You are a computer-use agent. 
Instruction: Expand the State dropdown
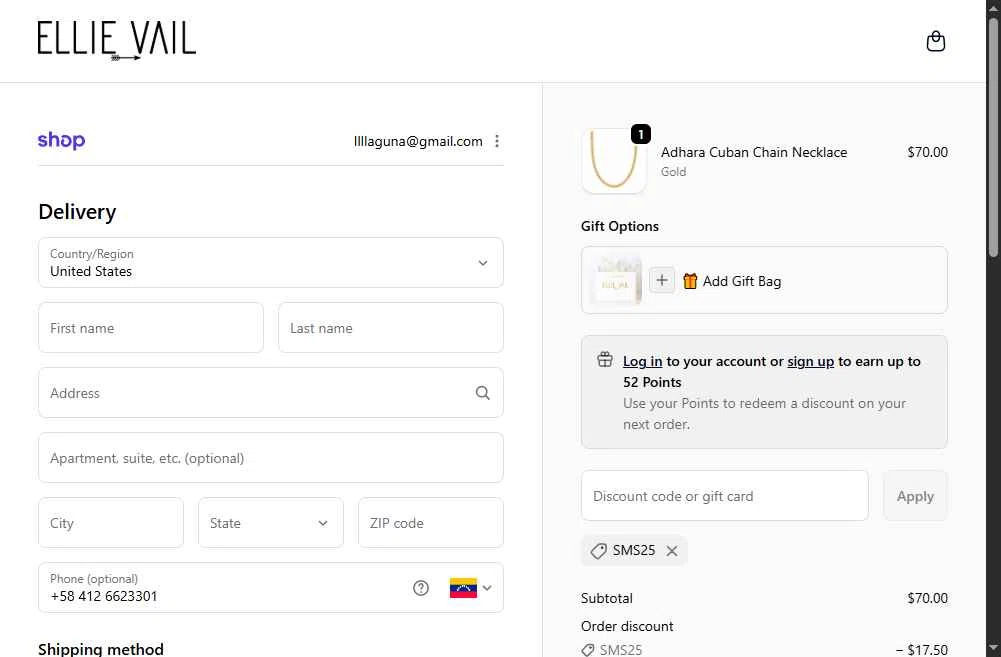tap(271, 523)
